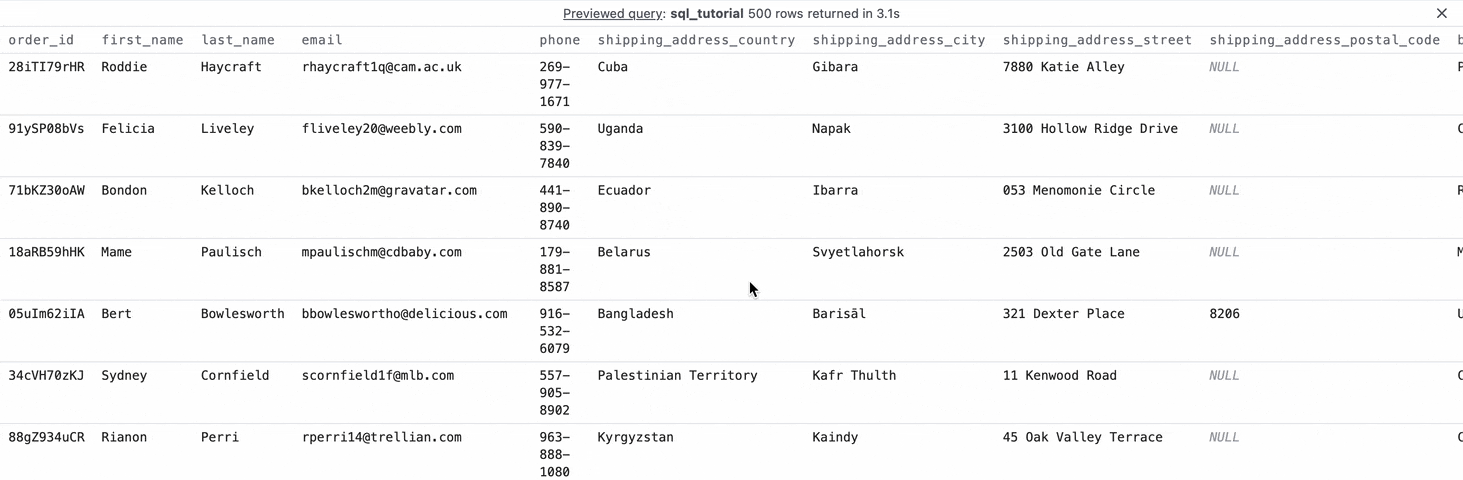The height and width of the screenshot is (480, 1463).
Task: Select the phone column header
Action: (559, 40)
